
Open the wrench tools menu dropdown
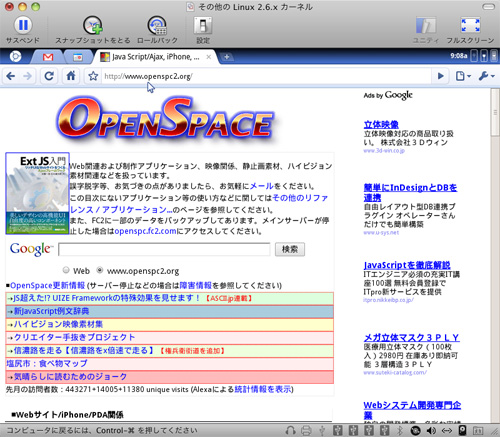(486, 76)
